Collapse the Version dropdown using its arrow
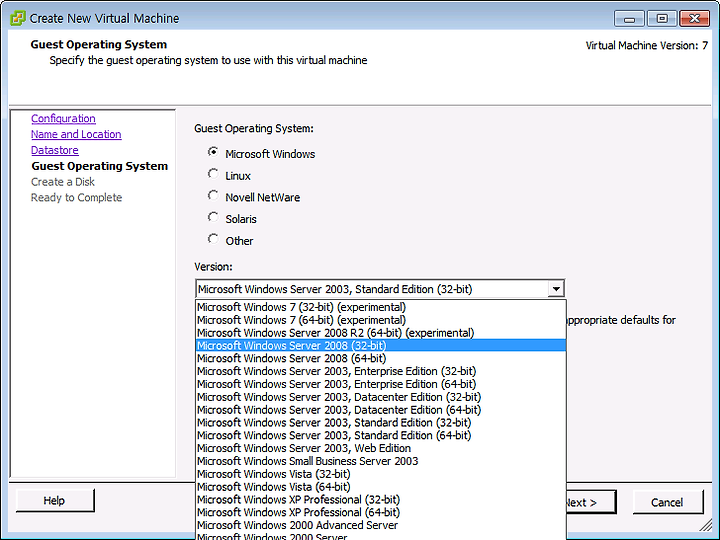Viewport: 720px width, 540px height. point(556,289)
